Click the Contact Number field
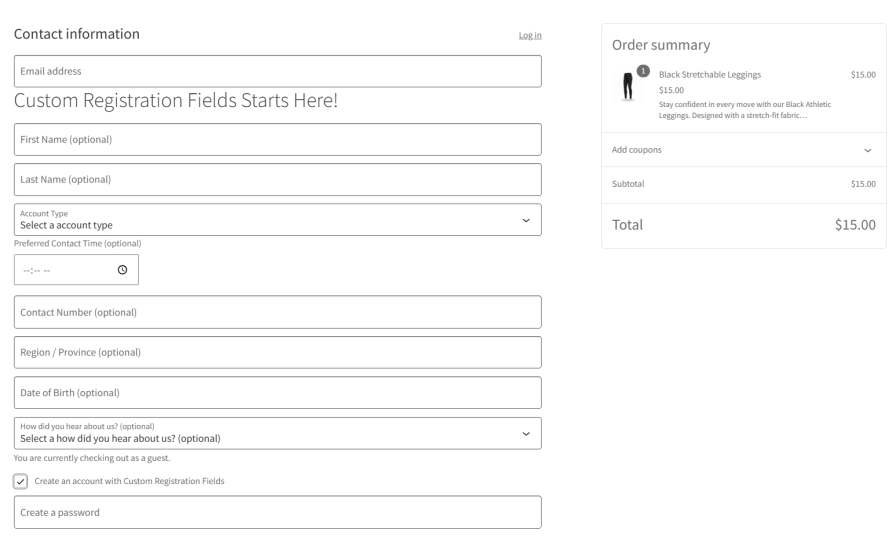 coord(278,312)
